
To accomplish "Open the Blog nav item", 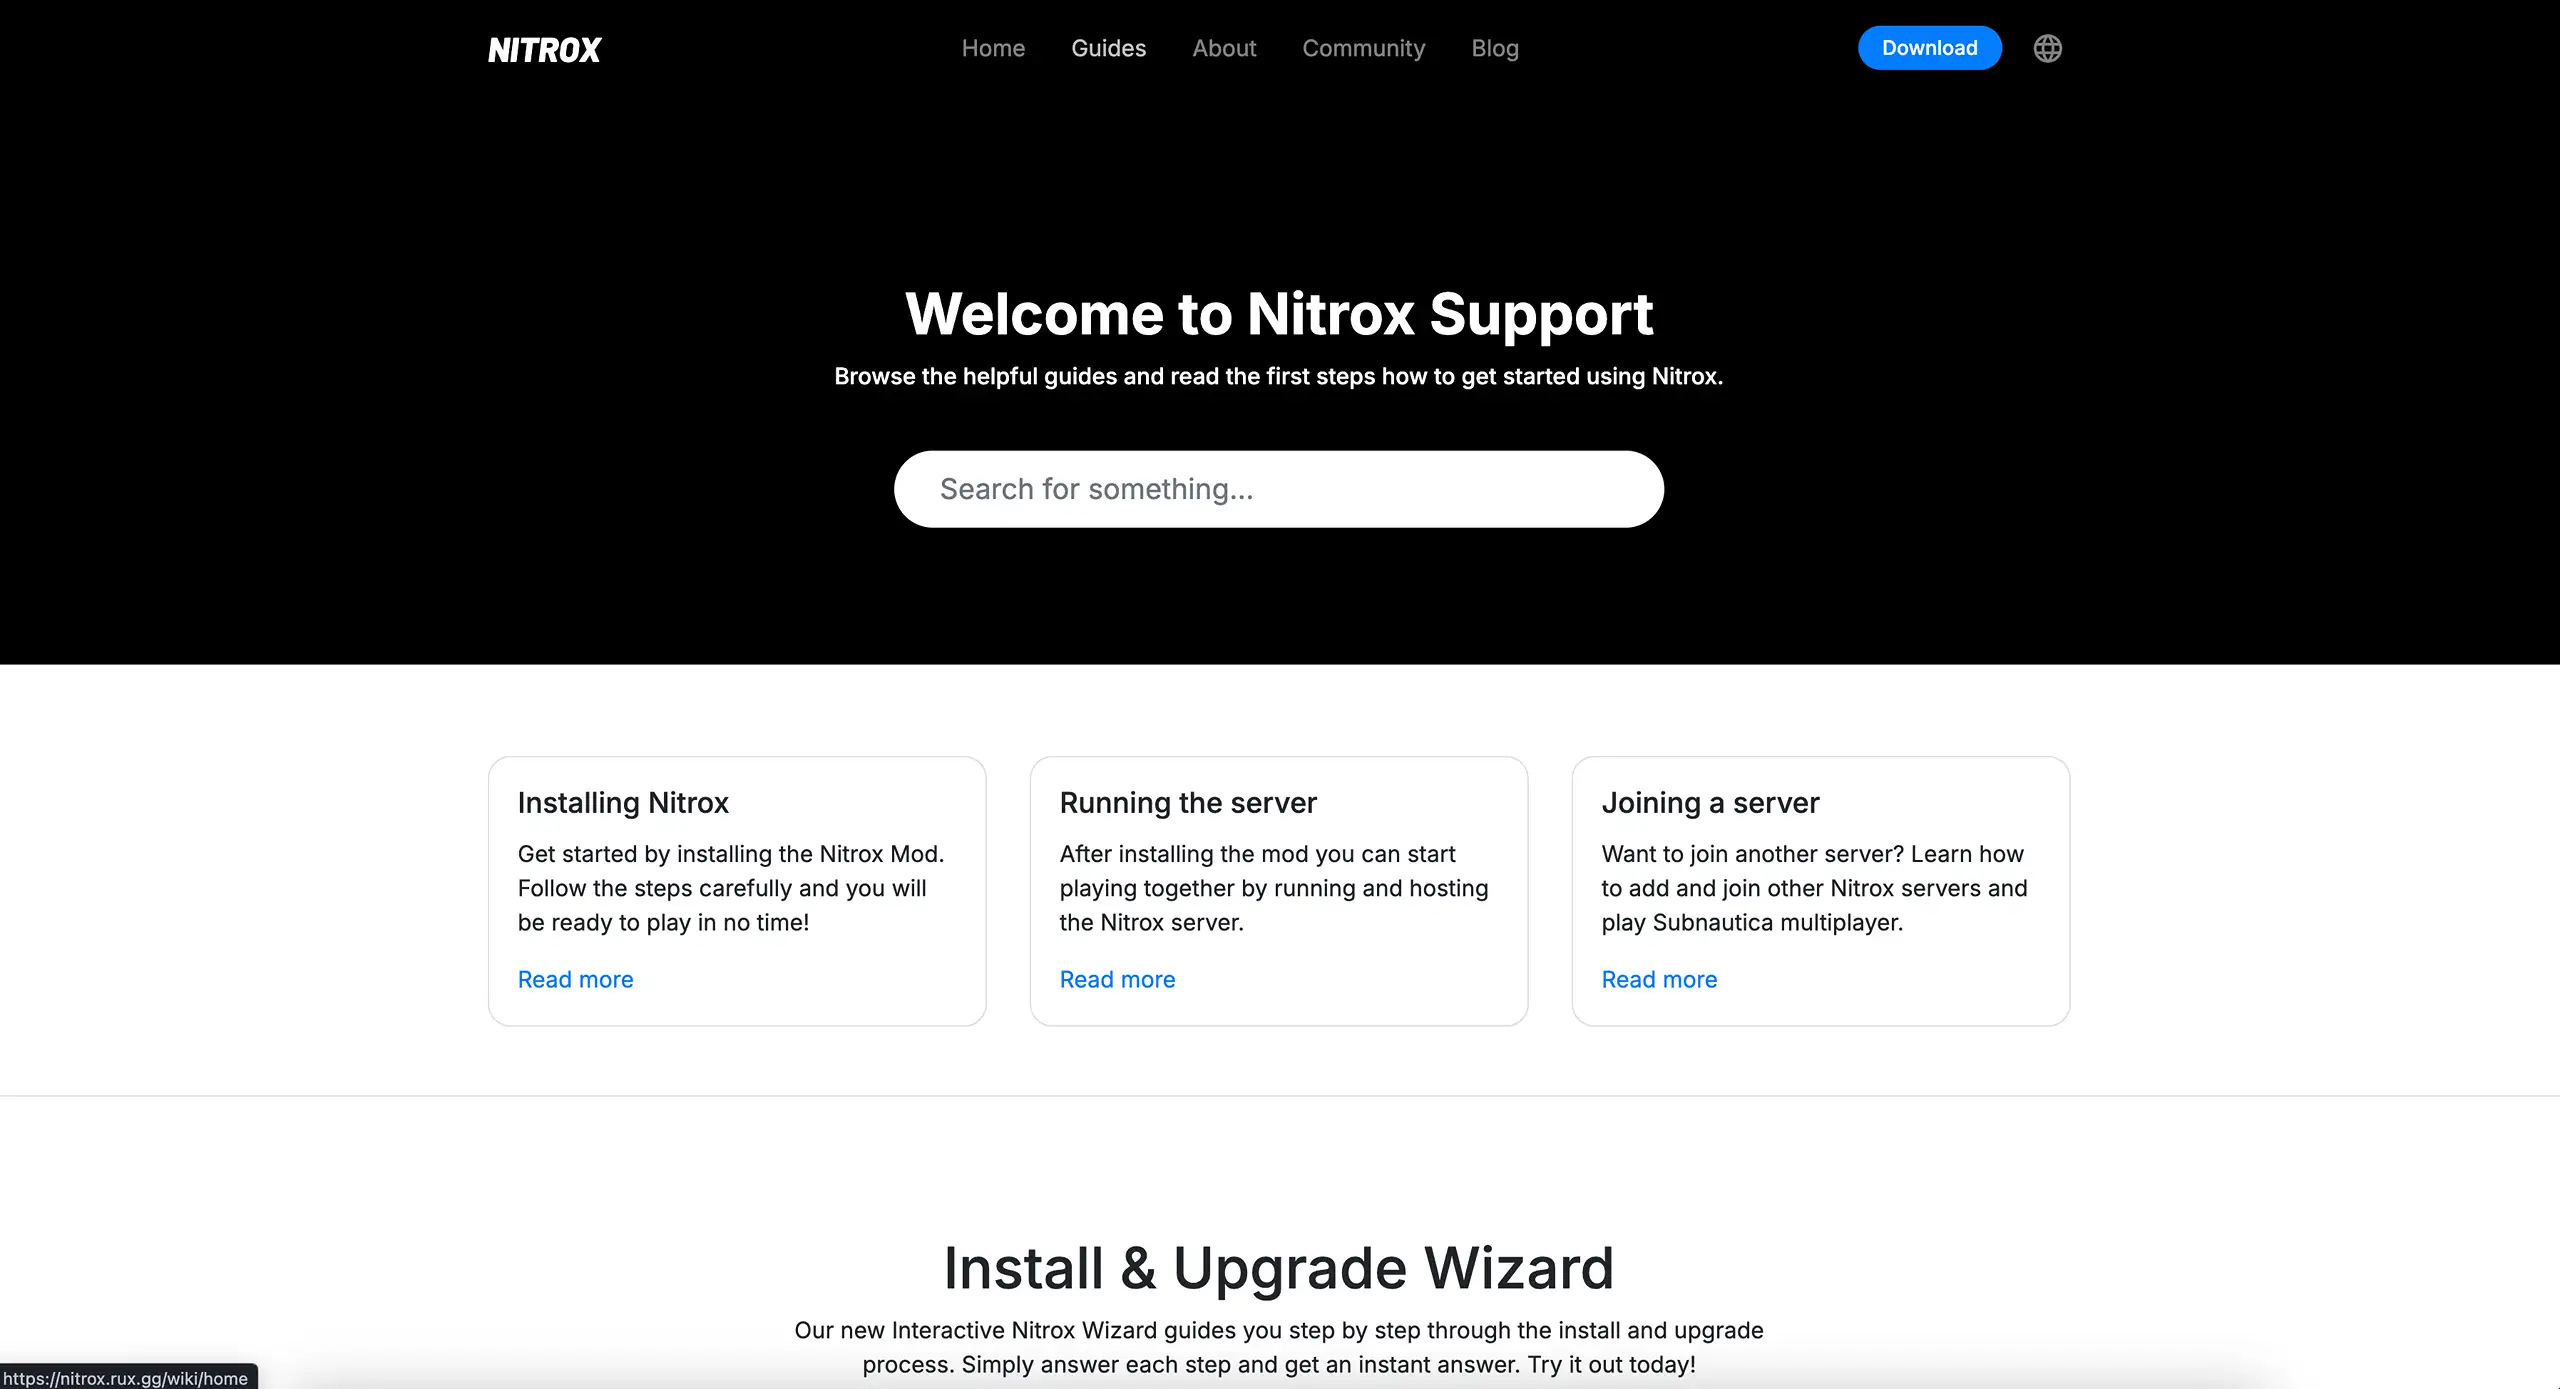I will (1495, 48).
